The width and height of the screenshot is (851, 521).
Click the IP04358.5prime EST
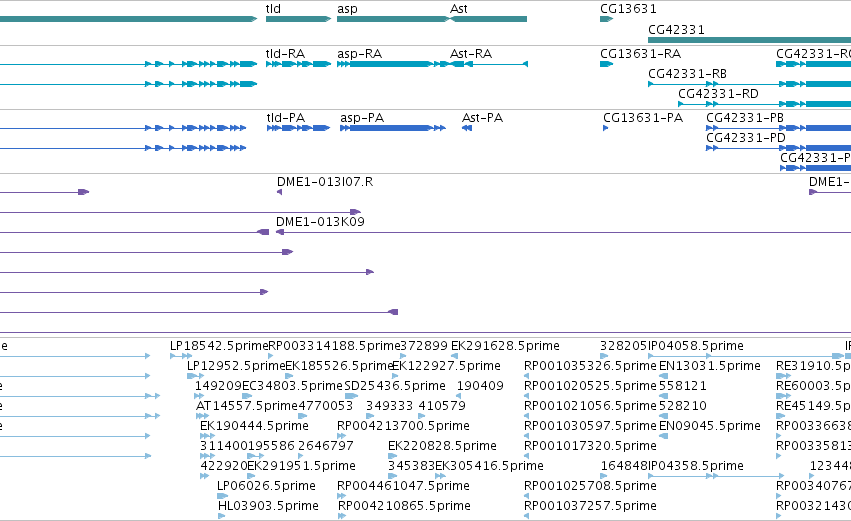point(716,476)
